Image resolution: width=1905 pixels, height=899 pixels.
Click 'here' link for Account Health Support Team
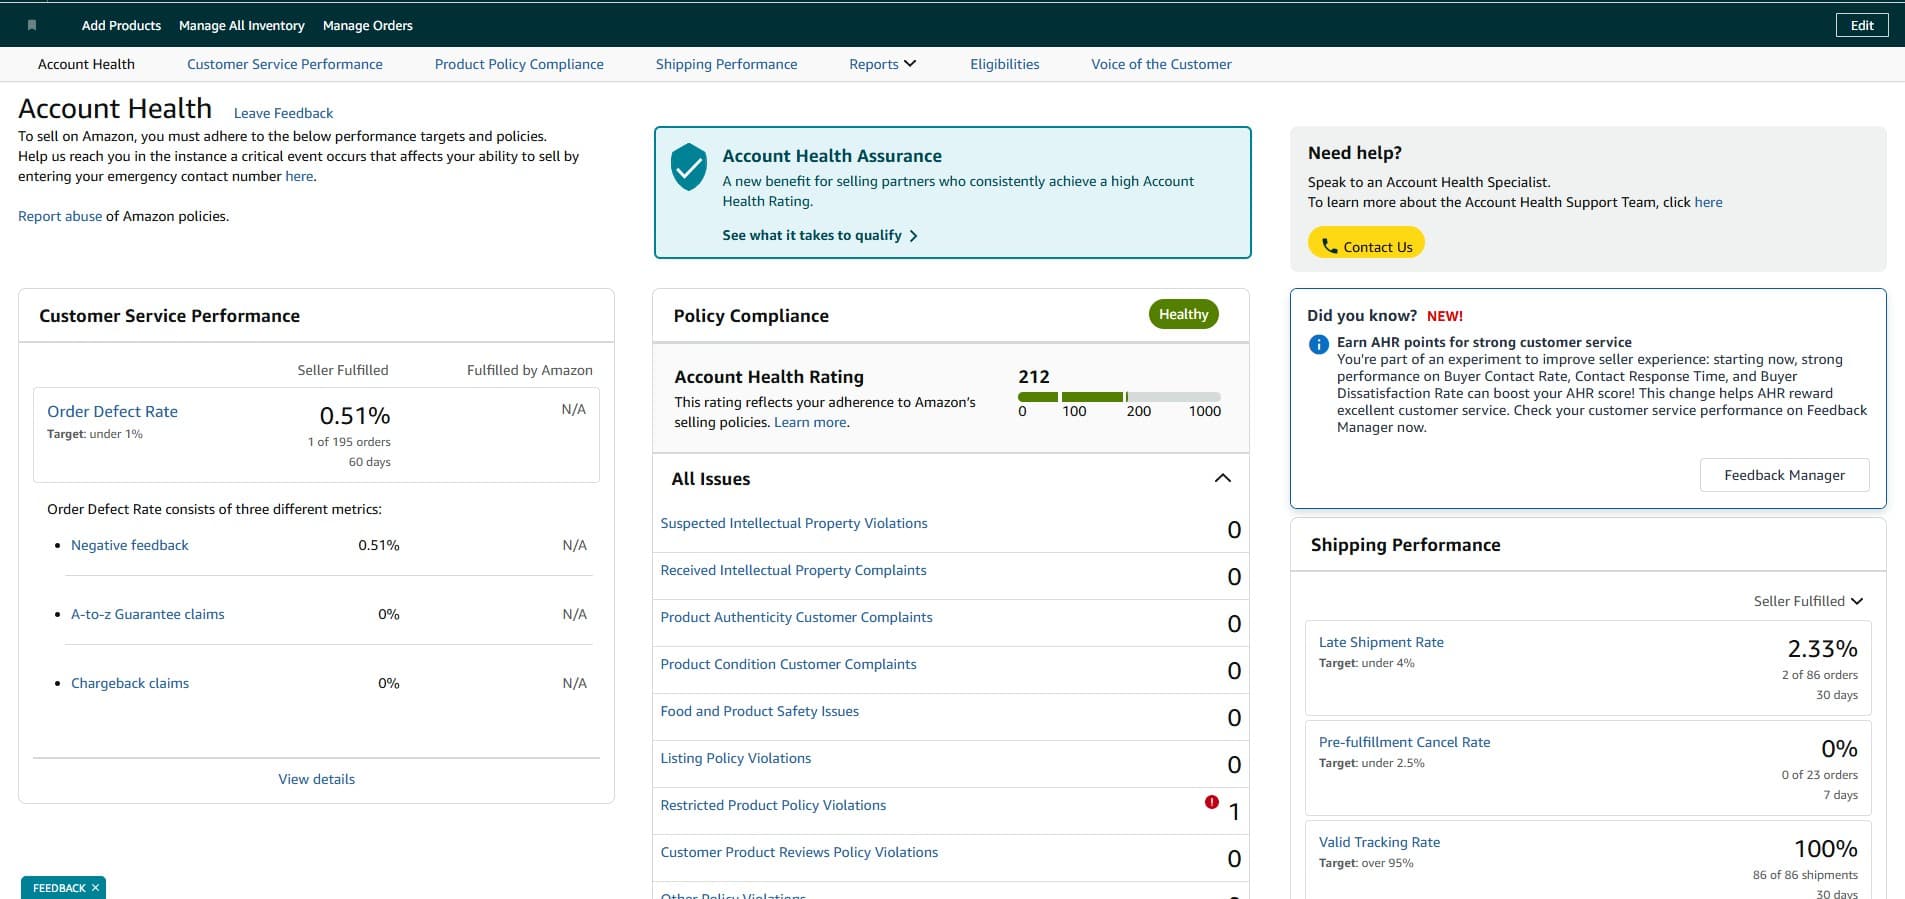[1708, 202]
